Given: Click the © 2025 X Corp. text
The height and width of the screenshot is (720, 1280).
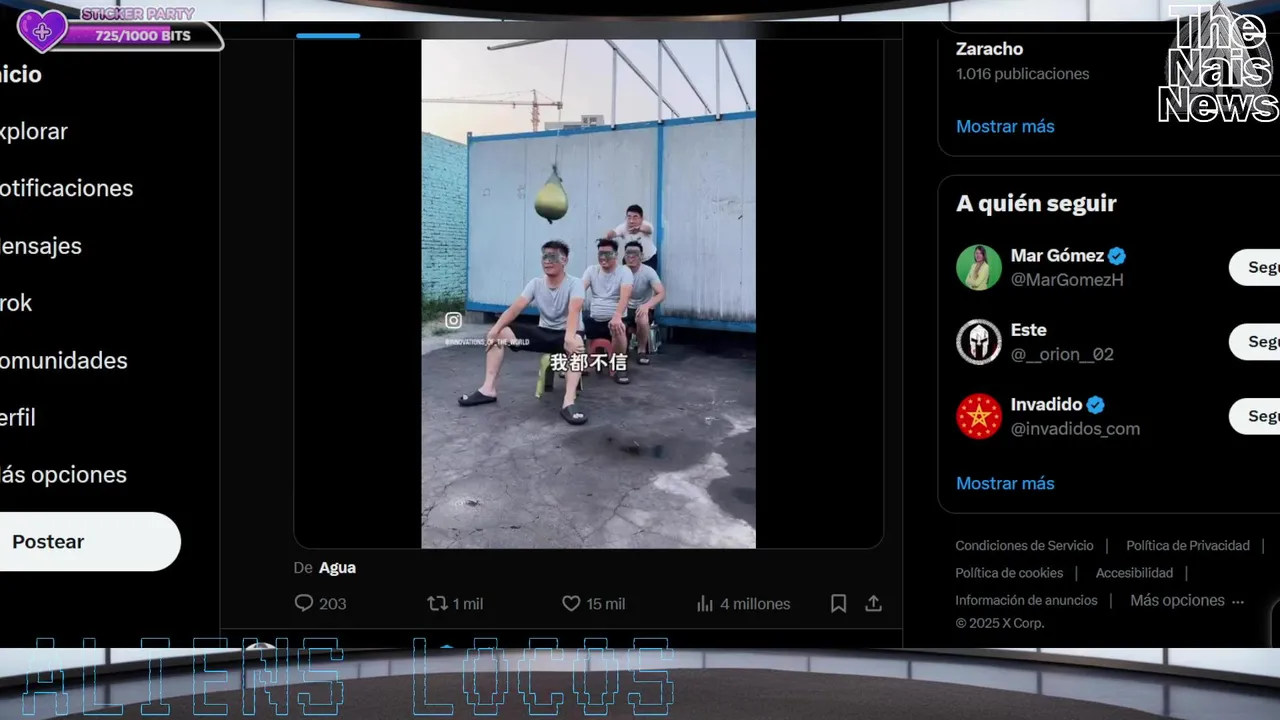Looking at the screenshot, I should [x=999, y=623].
